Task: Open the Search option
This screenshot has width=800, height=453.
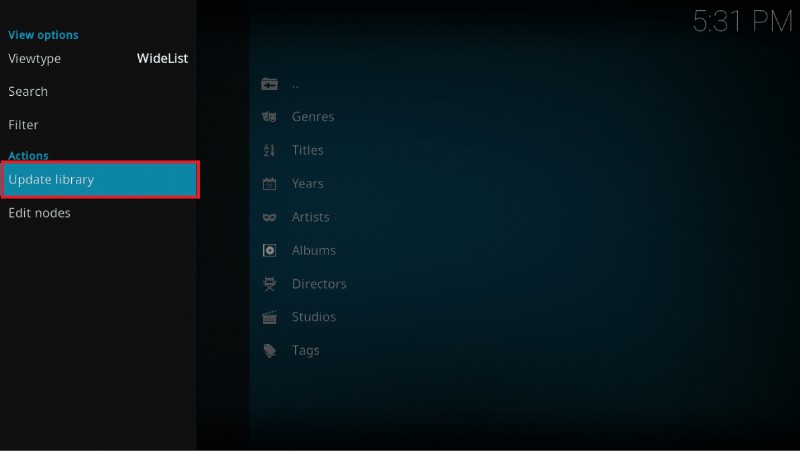Action: coord(98,92)
